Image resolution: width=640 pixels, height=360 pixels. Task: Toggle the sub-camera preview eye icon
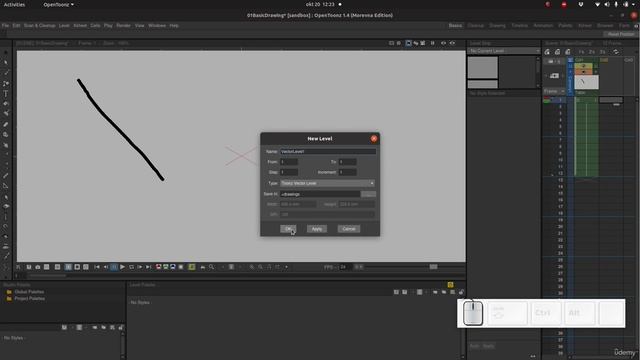tap(452, 43)
